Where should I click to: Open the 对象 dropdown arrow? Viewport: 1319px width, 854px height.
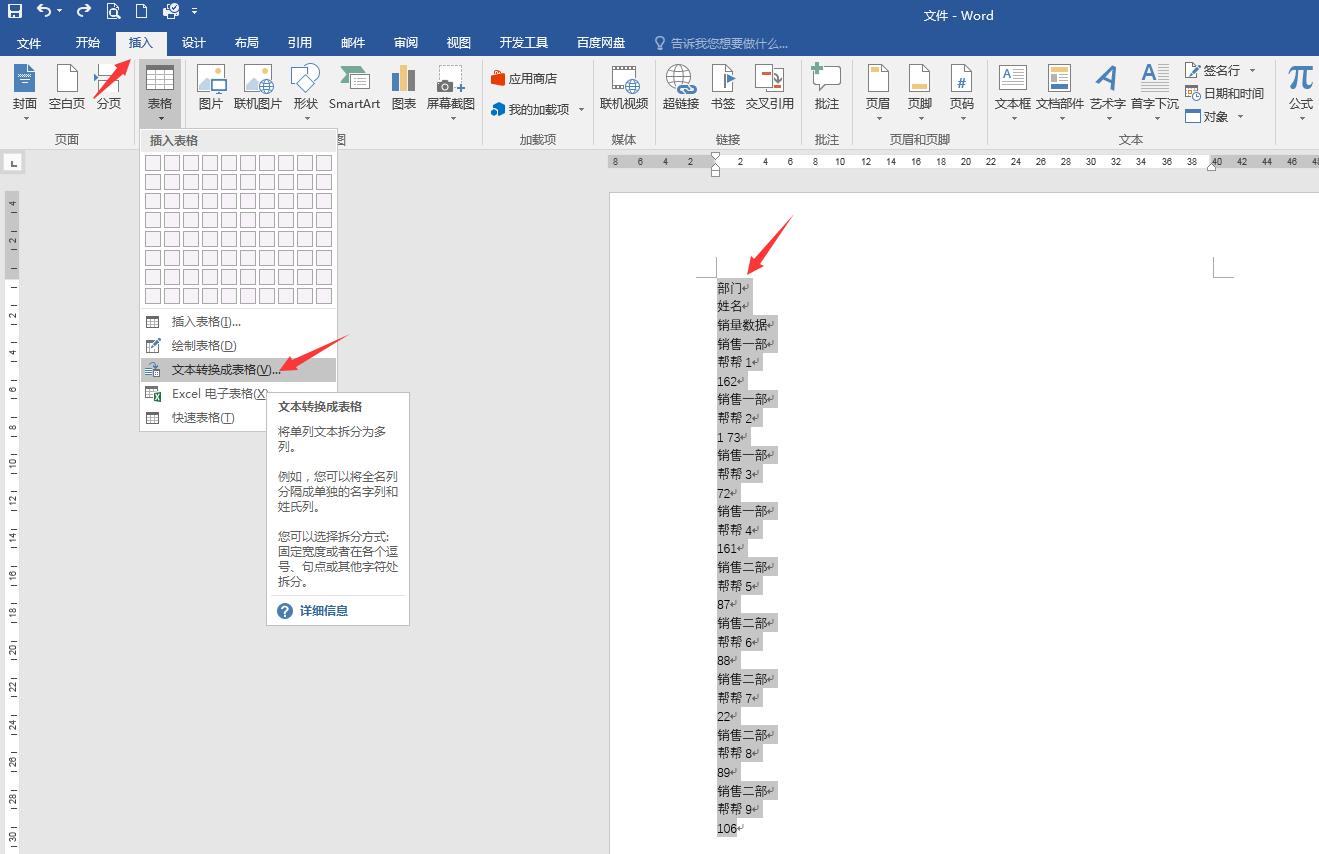click(x=1239, y=116)
